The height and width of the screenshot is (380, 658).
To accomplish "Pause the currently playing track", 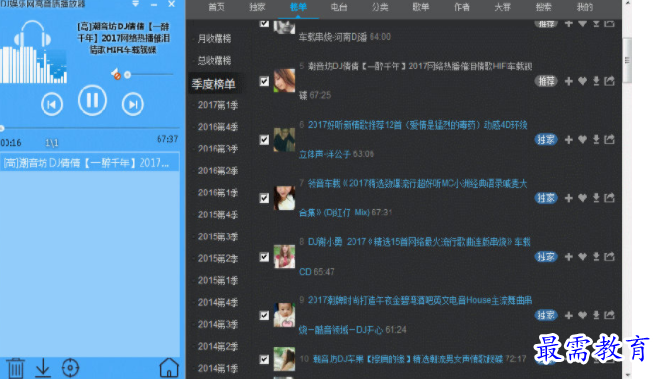I will pos(92,101).
